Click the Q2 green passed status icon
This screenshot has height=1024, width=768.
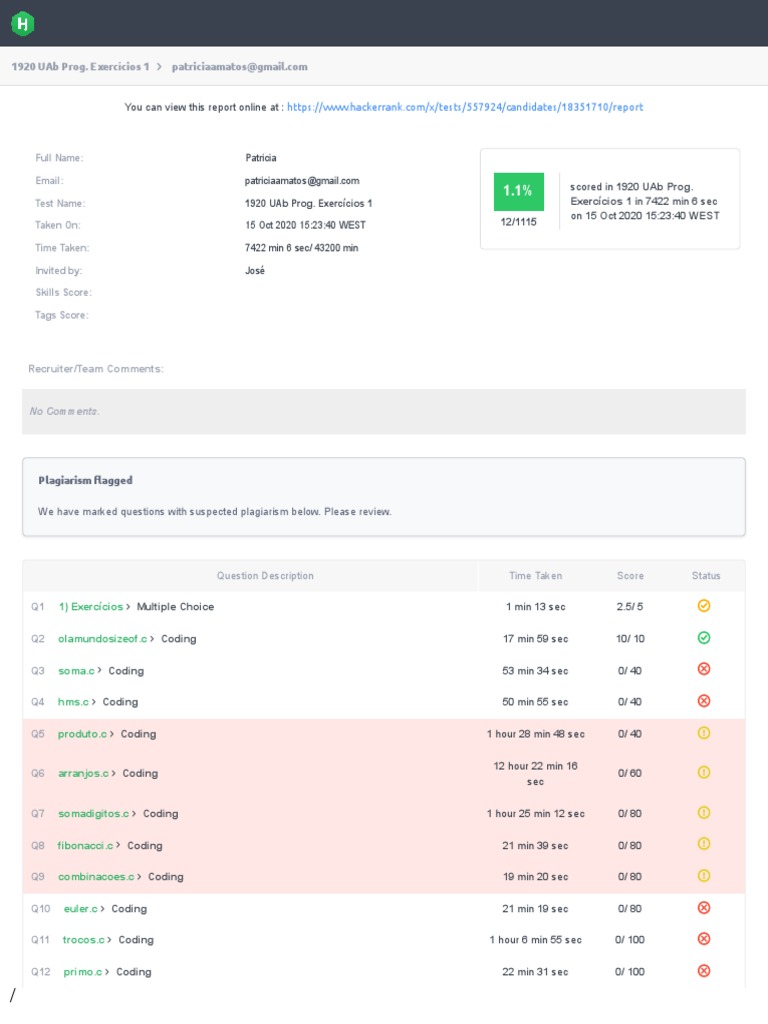(x=703, y=638)
